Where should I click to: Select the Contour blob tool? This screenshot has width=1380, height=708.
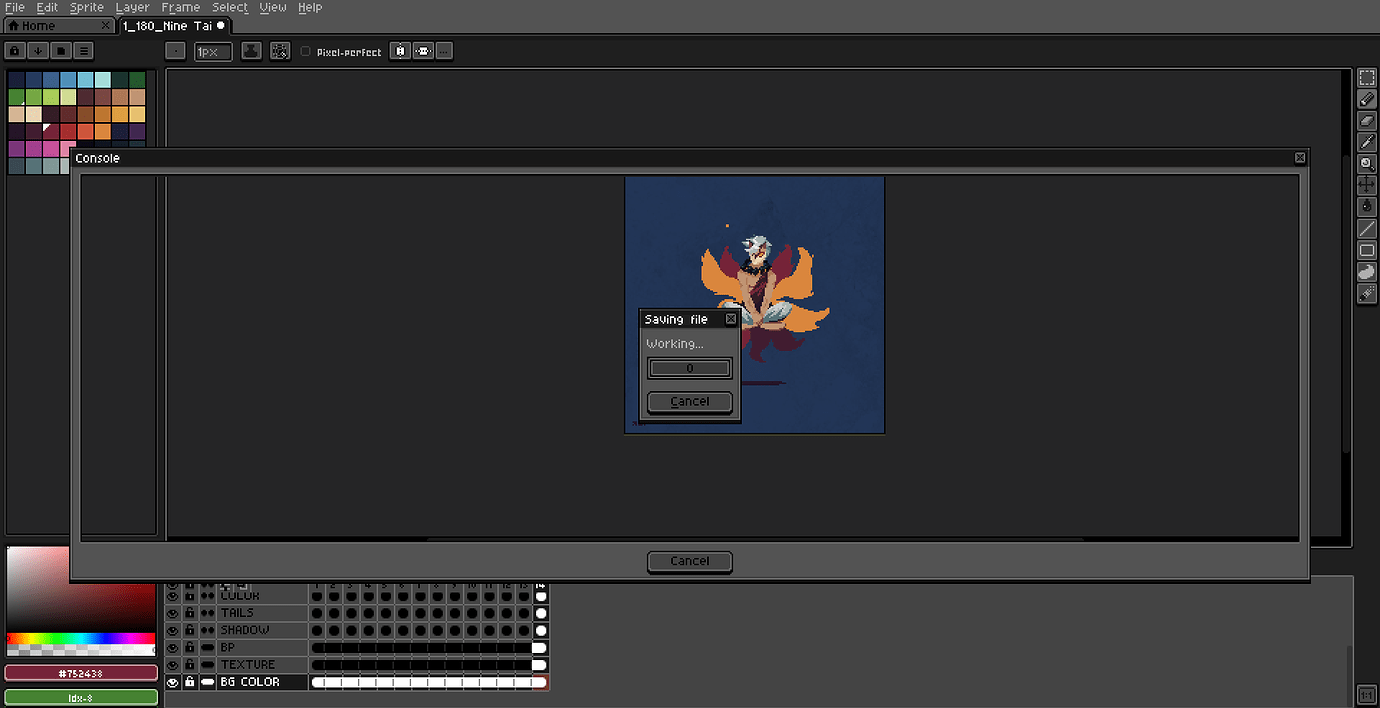click(1367, 272)
